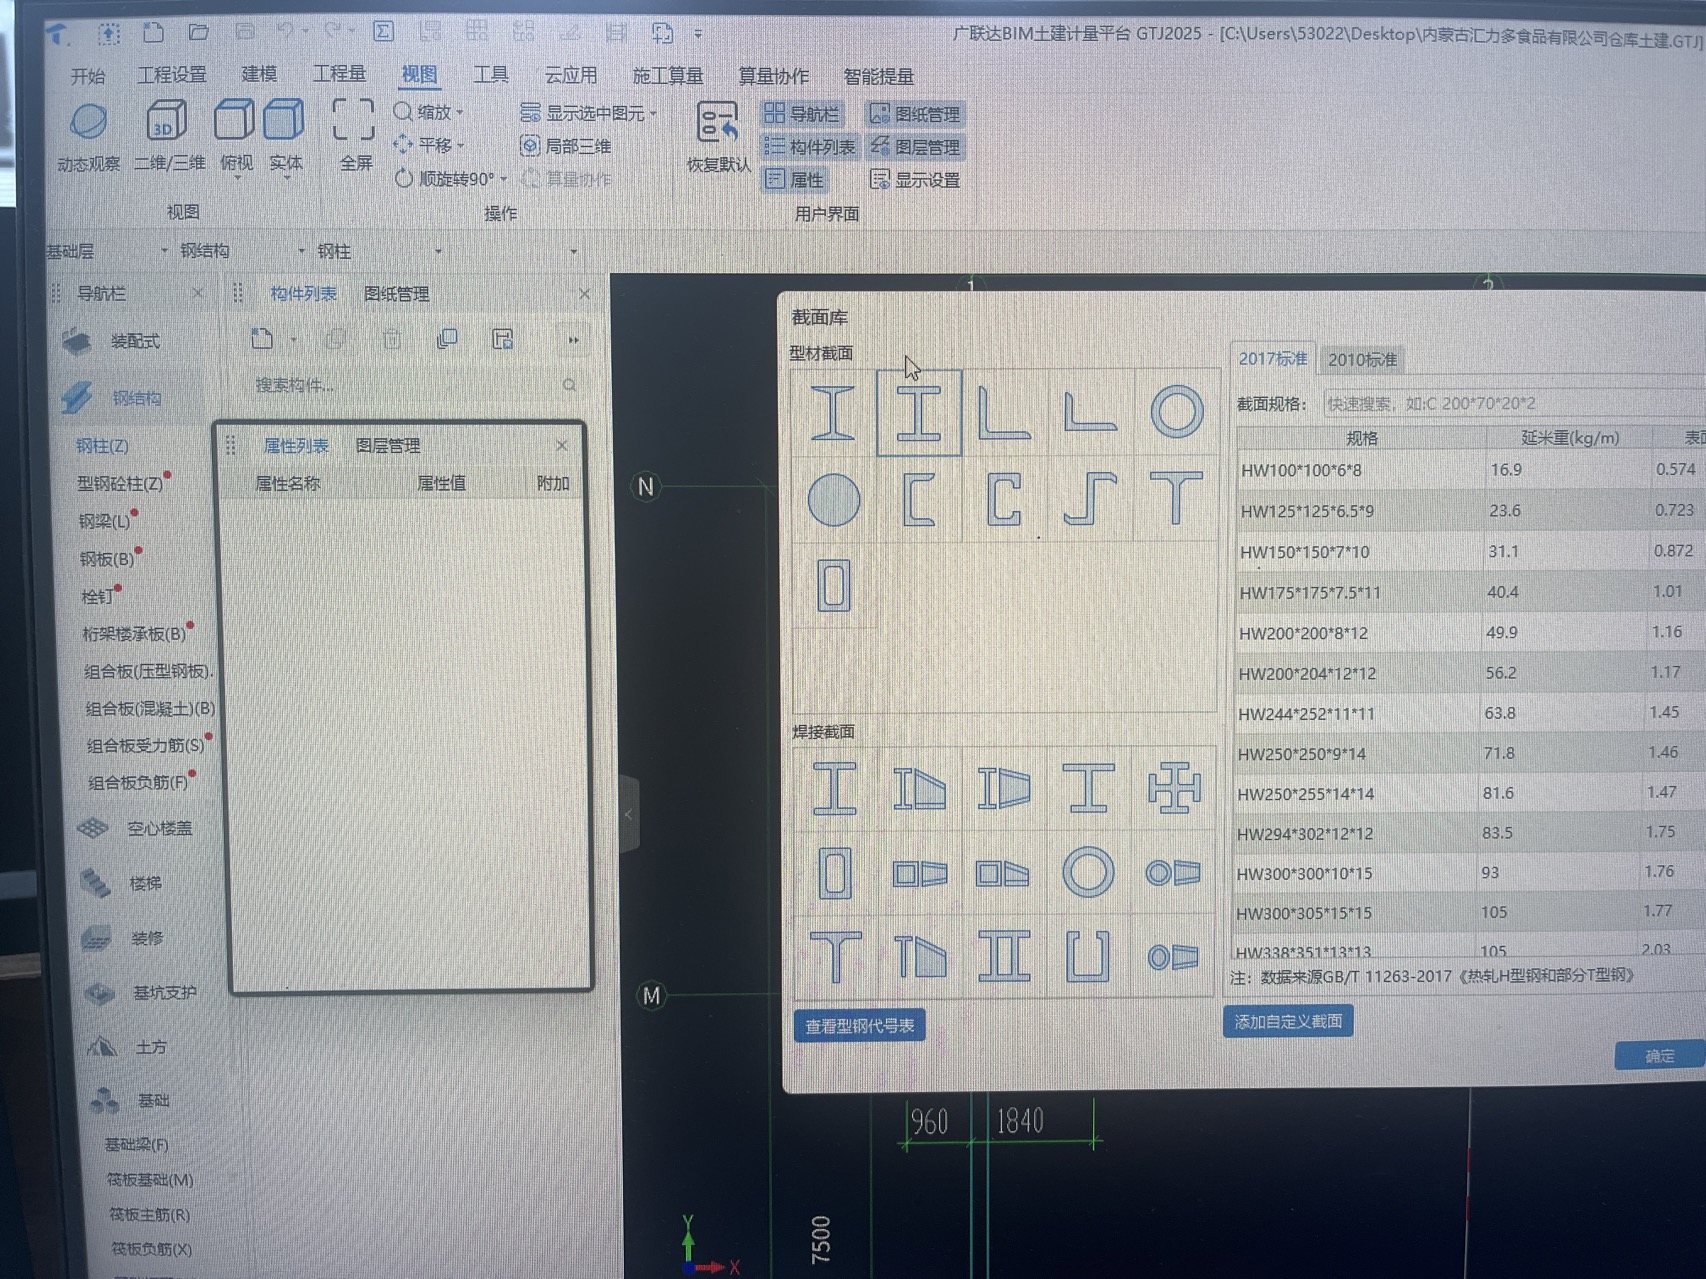Pick the rectangular tube profile section icon
The height and width of the screenshot is (1279, 1706).
pyautogui.click(x=833, y=585)
